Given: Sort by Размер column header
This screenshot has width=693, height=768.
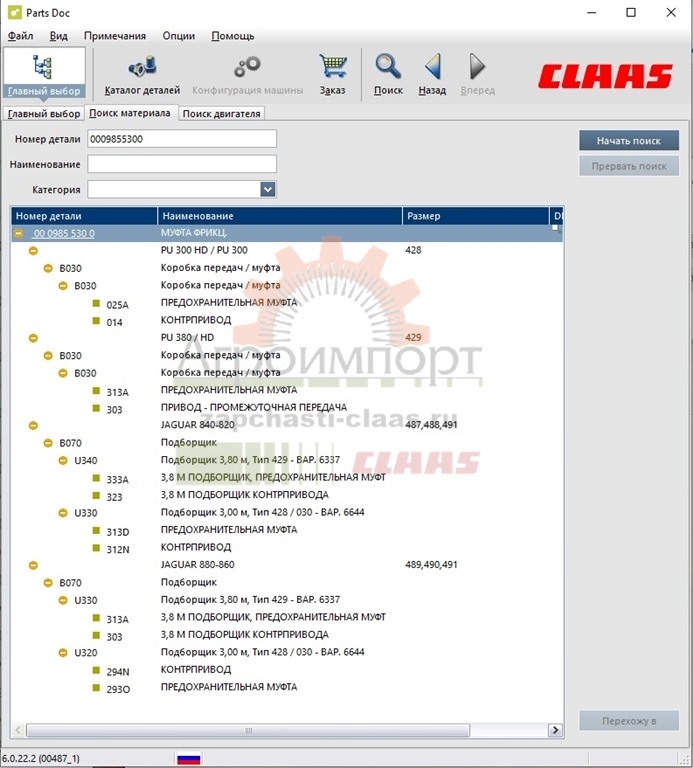Looking at the screenshot, I should 476,216.
